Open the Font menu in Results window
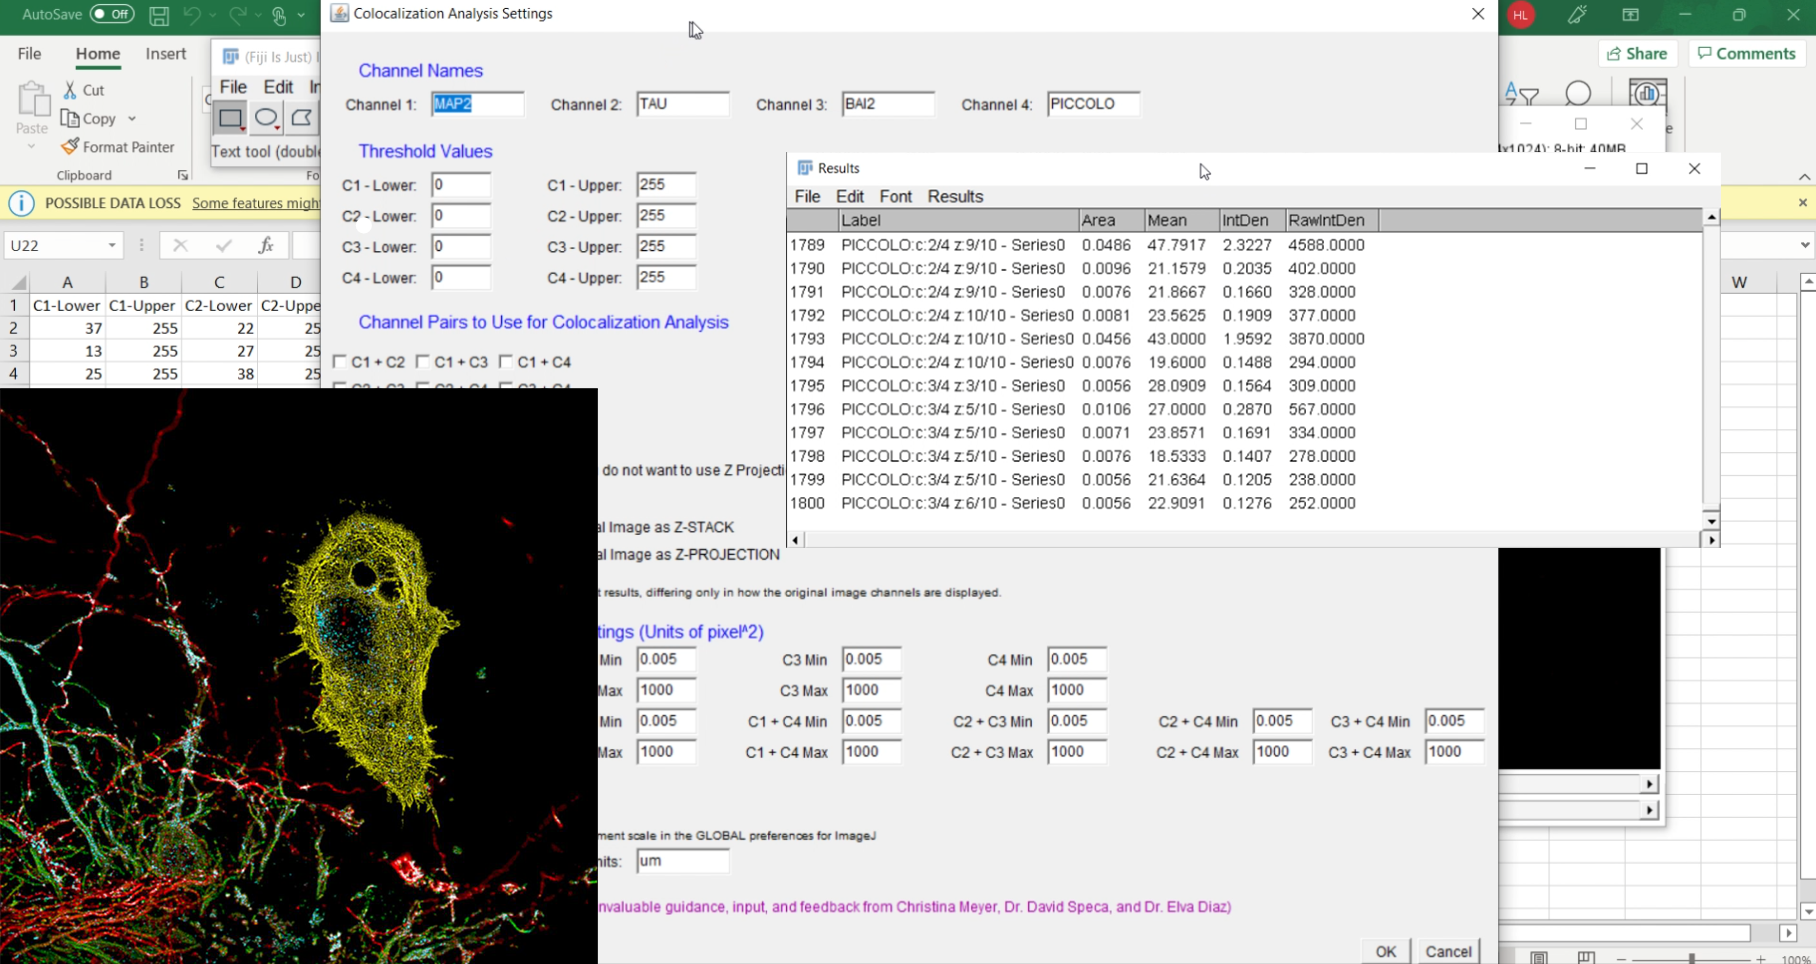The width and height of the screenshot is (1816, 964). point(896,196)
